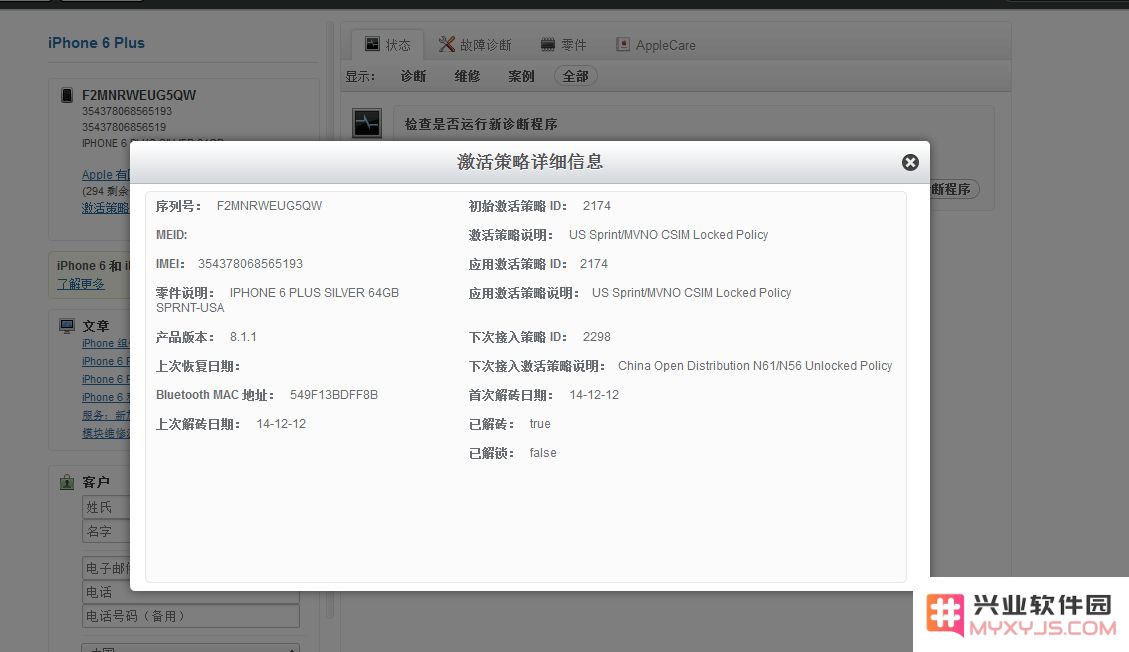Image resolution: width=1129 pixels, height=652 pixels.
Task: Filter display by 案例
Action: (521, 76)
